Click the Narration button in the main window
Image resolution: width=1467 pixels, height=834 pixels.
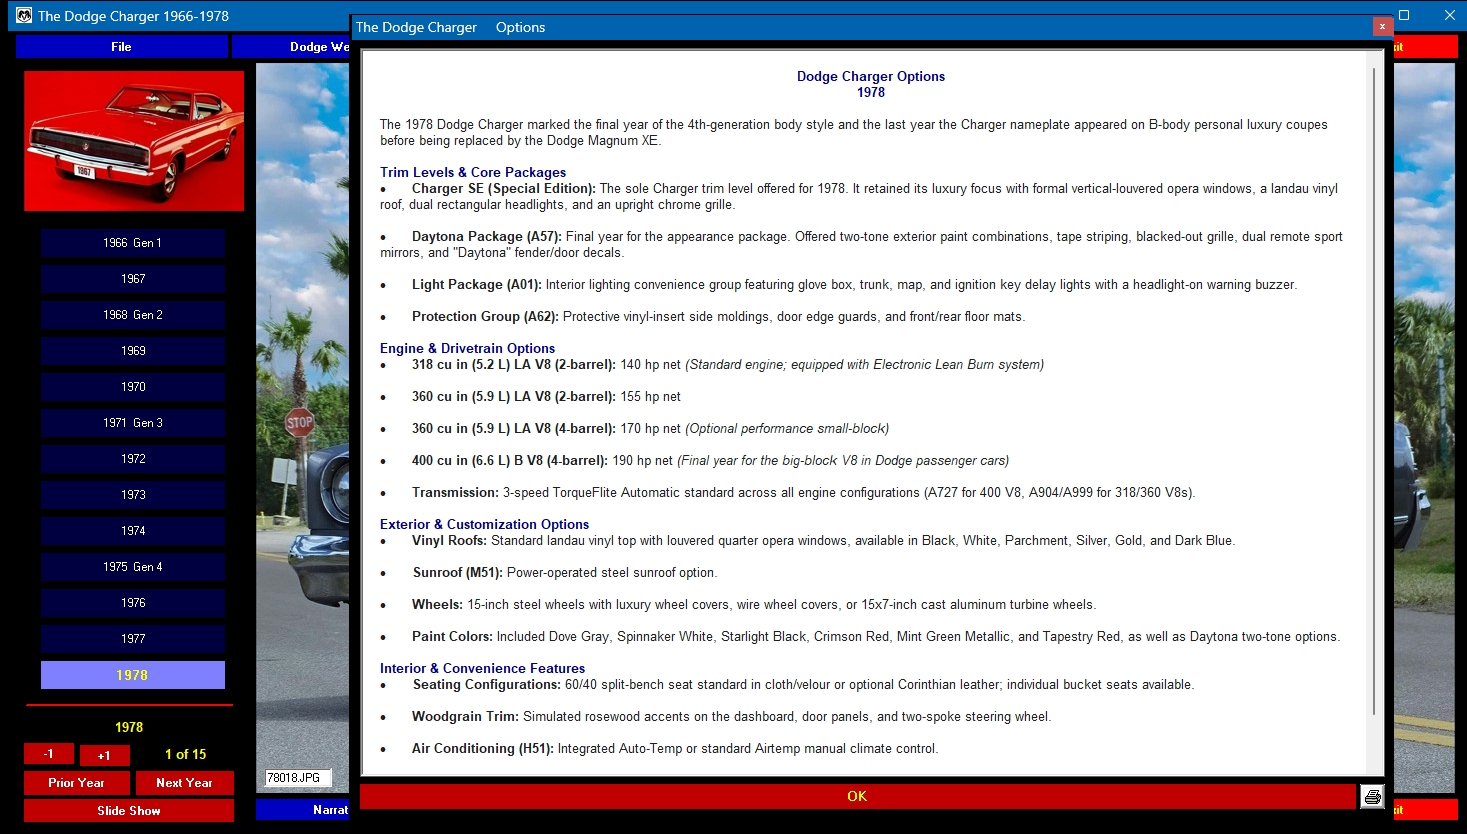click(x=302, y=810)
